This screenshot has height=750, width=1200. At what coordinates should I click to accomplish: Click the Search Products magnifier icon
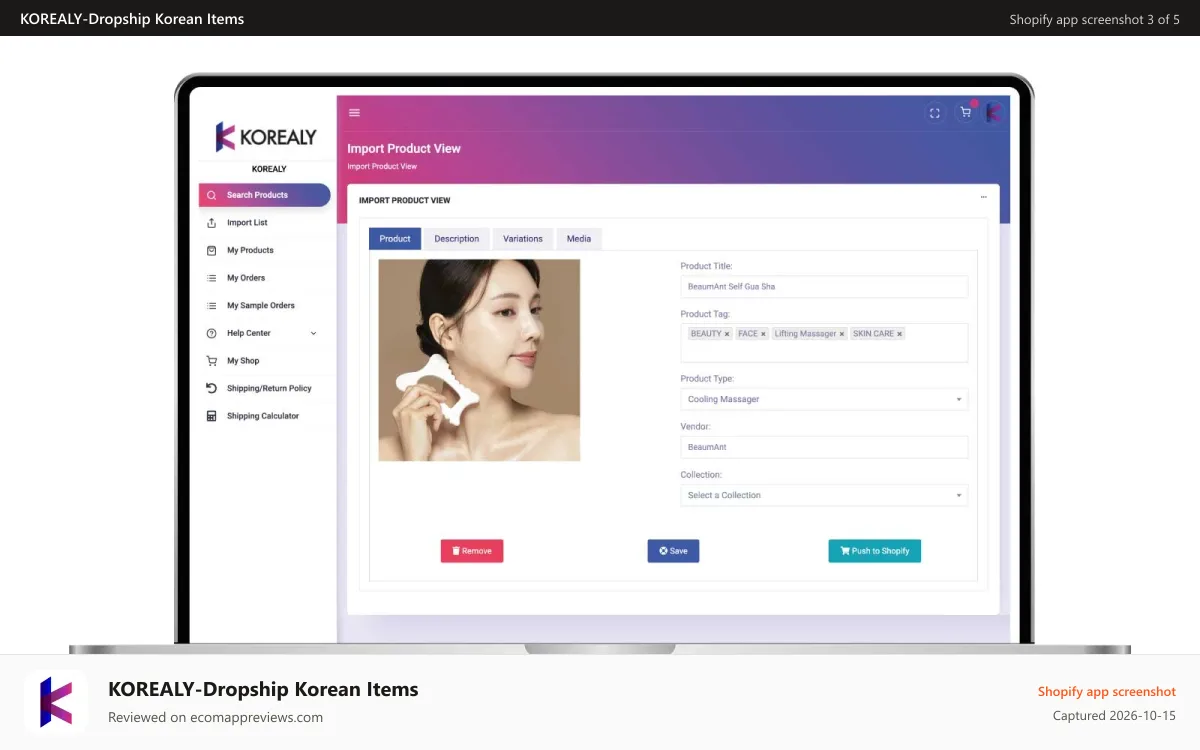click(x=211, y=195)
